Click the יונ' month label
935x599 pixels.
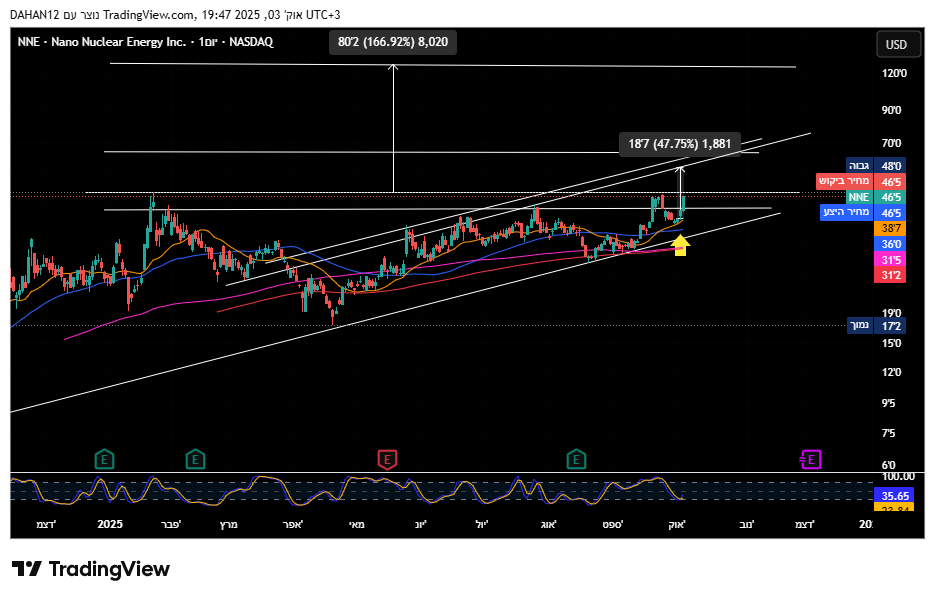(x=421, y=524)
